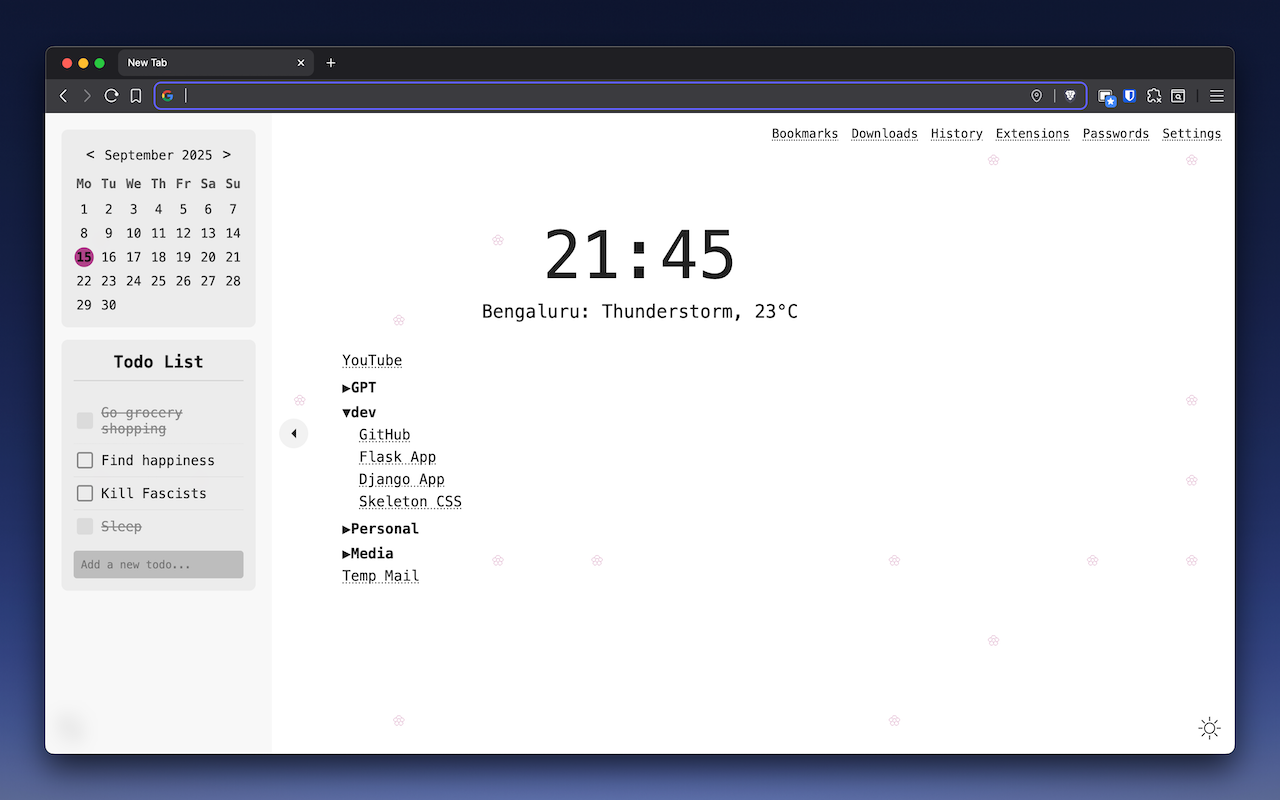Open the Settings link
1280x800 pixels.
(x=1192, y=134)
